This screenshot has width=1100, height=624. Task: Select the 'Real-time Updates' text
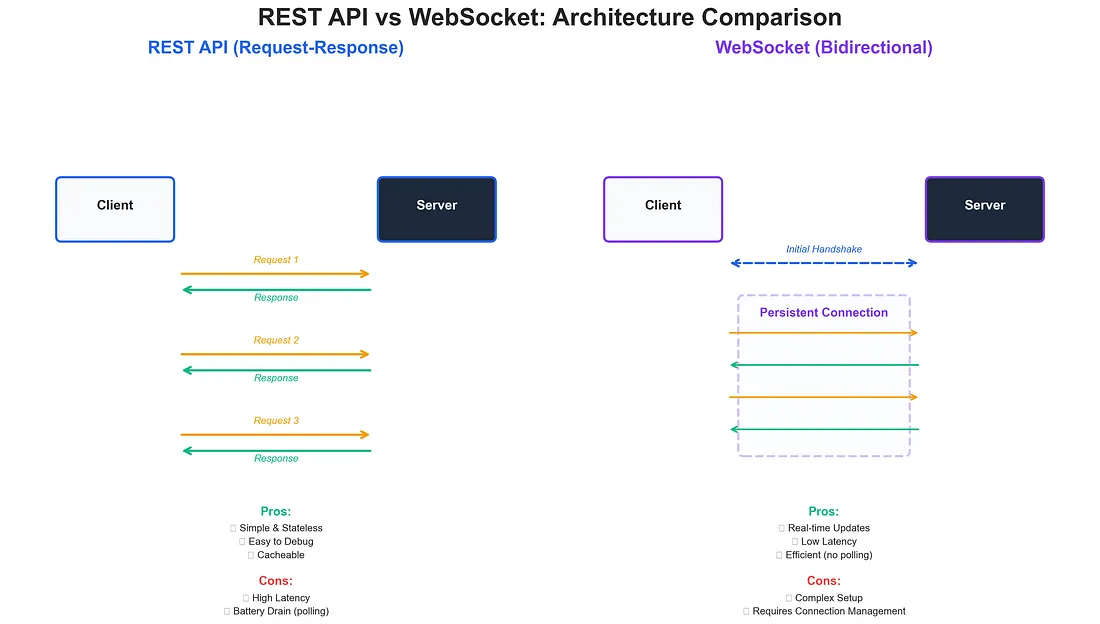pyautogui.click(x=828, y=528)
